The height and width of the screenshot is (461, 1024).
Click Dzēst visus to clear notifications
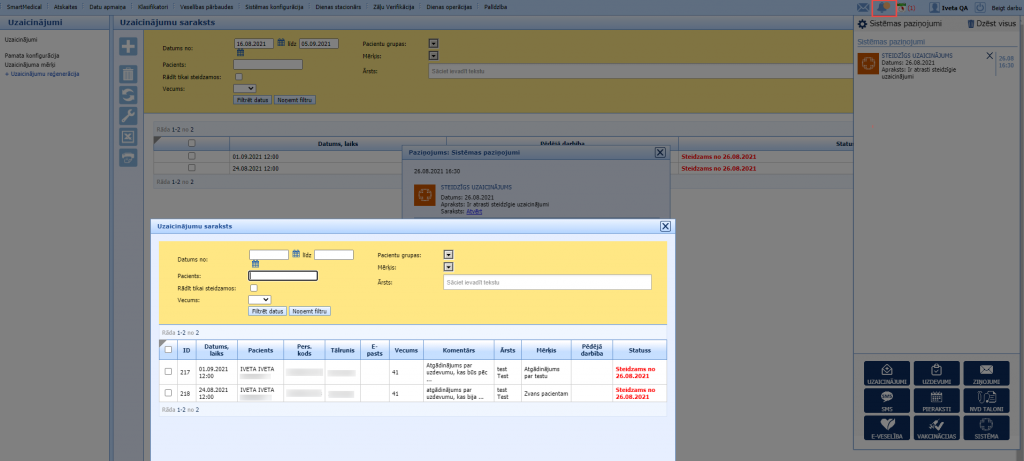pos(991,22)
